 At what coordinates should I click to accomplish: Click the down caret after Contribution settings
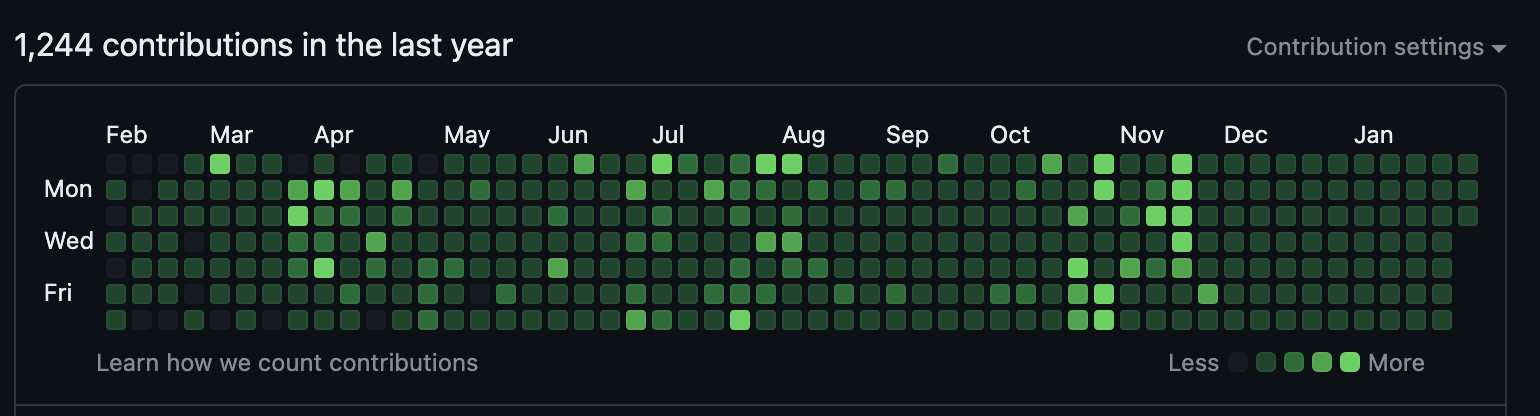(1498, 48)
